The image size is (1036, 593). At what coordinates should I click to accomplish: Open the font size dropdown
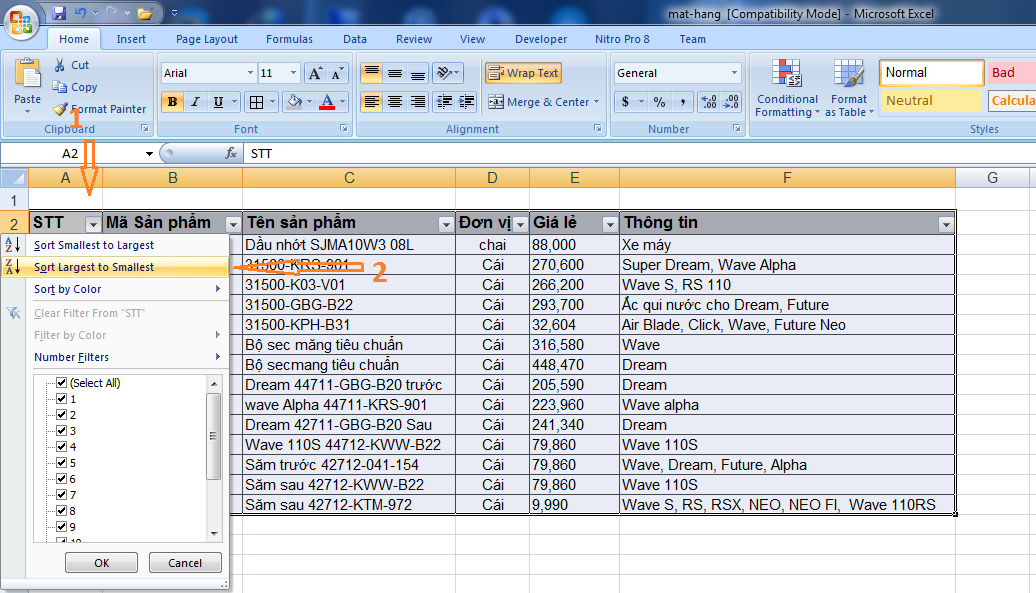(x=294, y=72)
